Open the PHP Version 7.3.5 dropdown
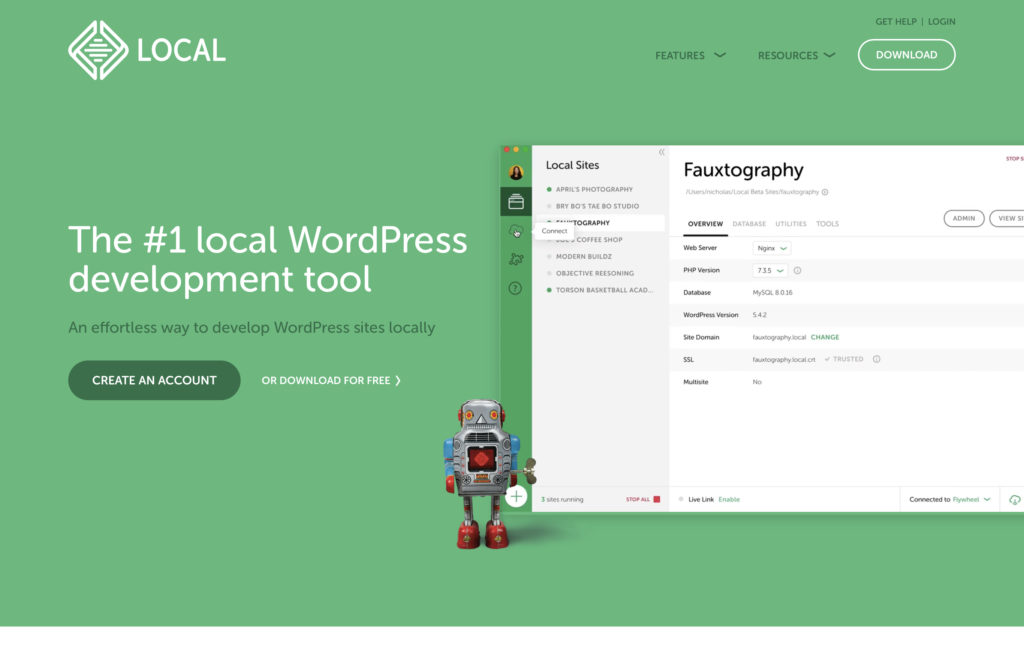The height and width of the screenshot is (670, 1024). (x=770, y=270)
